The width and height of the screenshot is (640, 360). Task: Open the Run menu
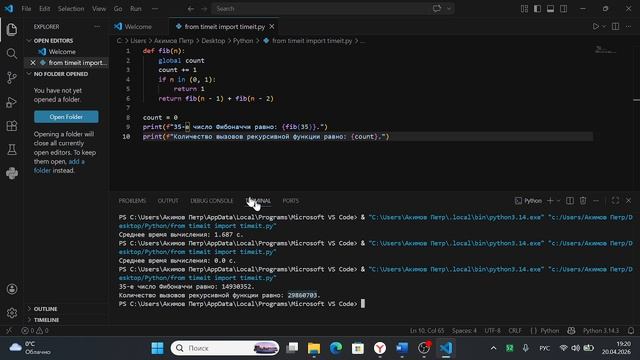tap(136, 9)
